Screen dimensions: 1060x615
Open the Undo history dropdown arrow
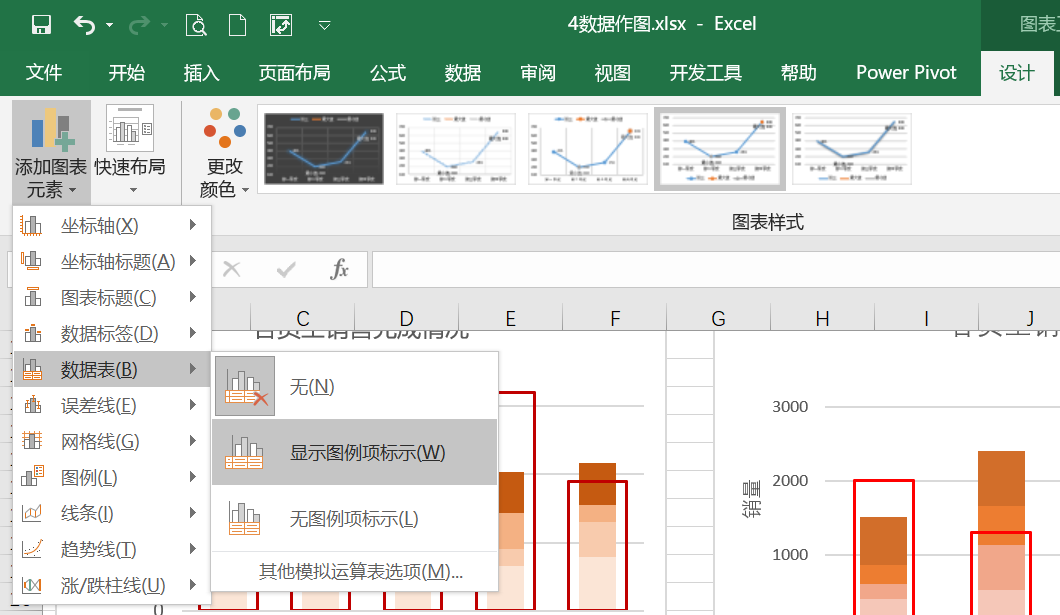click(110, 26)
